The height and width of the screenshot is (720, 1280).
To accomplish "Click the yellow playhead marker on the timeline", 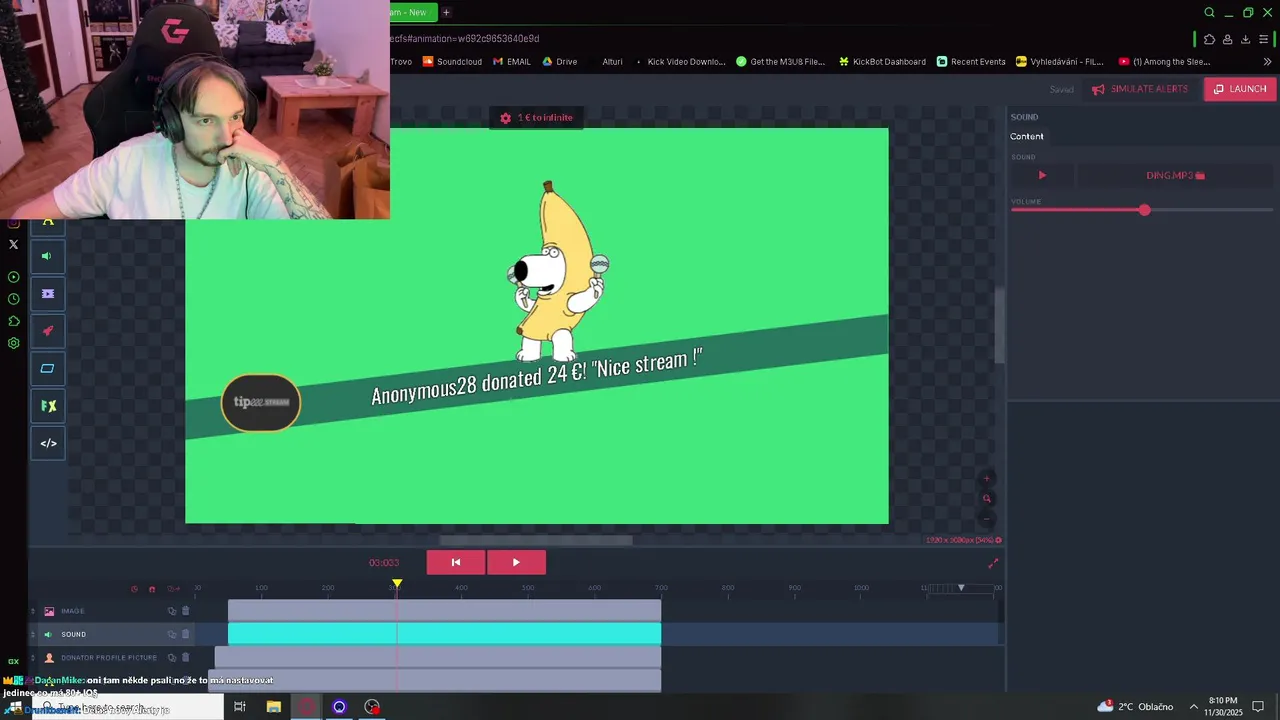I will [397, 583].
